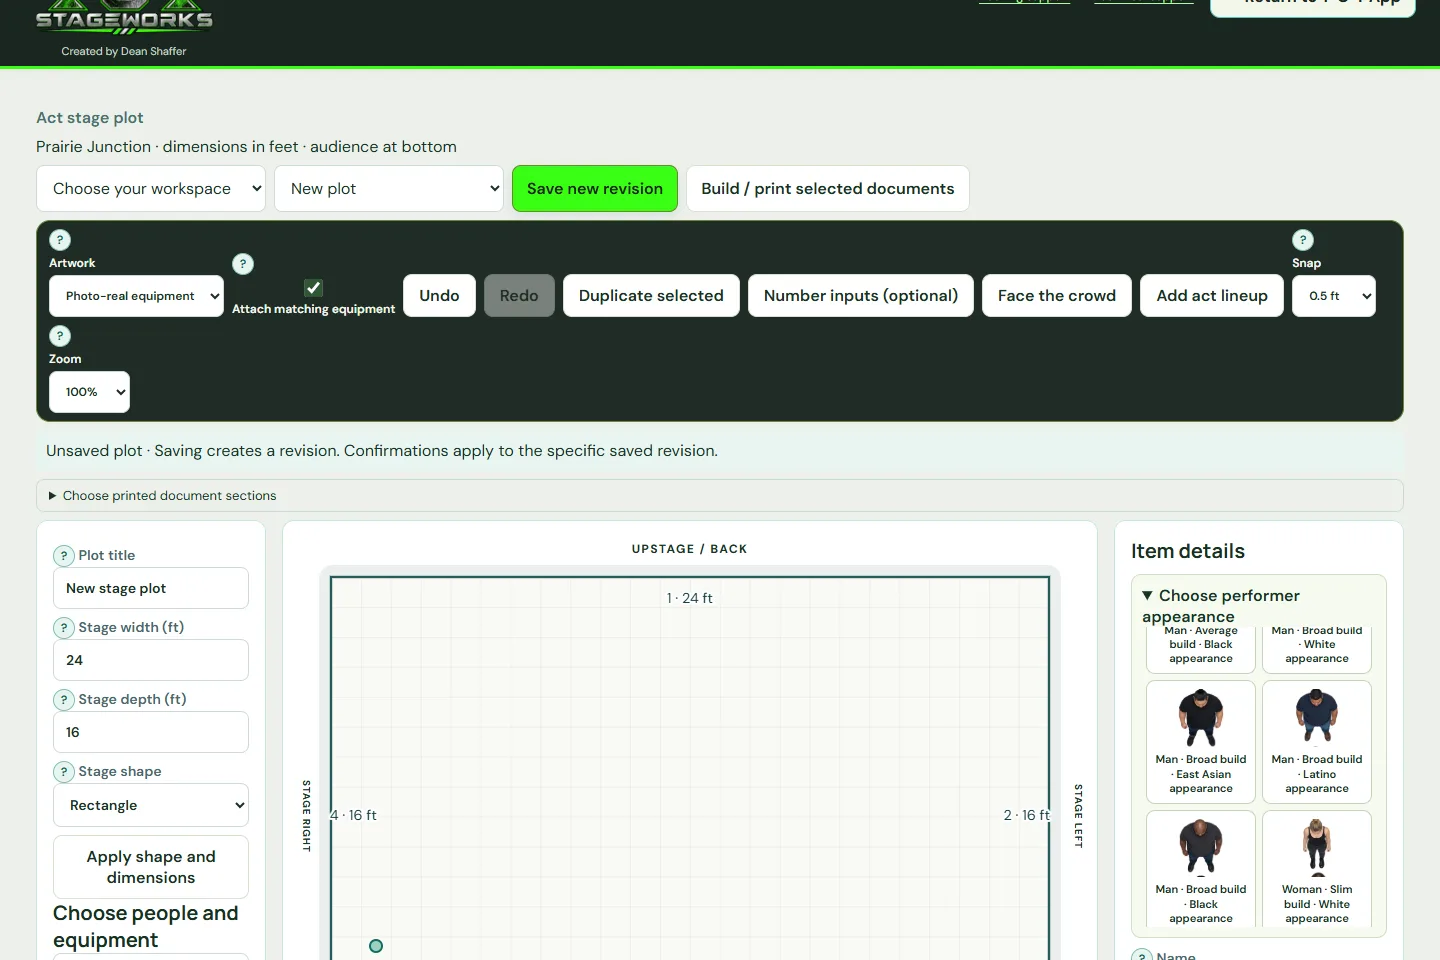Image resolution: width=1440 pixels, height=960 pixels.
Task: Click Apply shape and dimensions button
Action: [151, 867]
